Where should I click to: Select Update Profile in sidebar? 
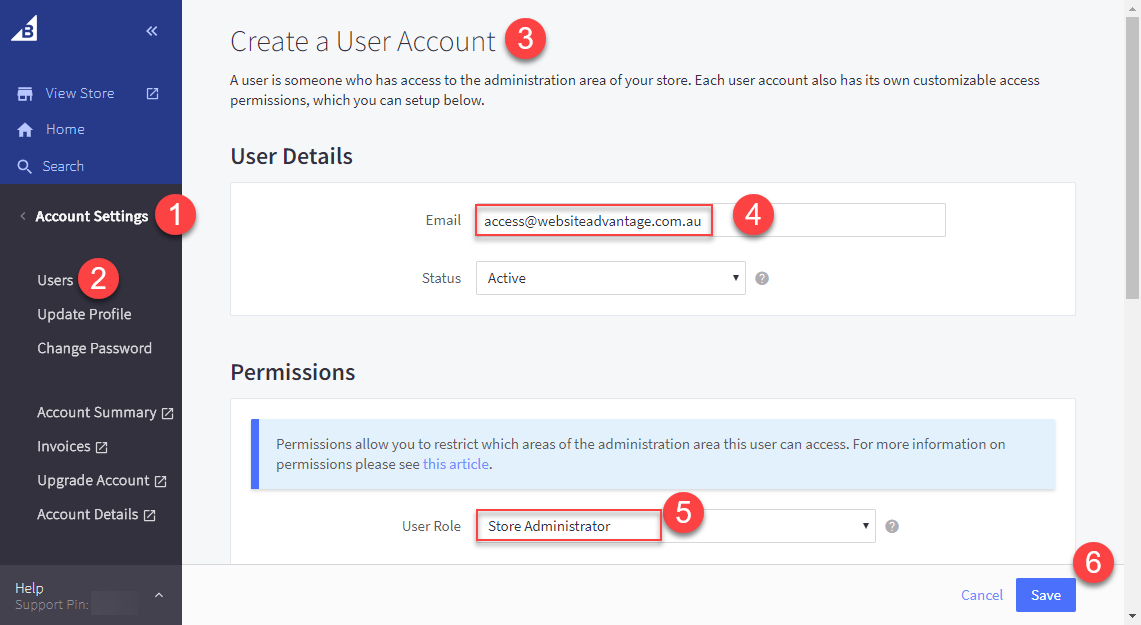pyautogui.click(x=84, y=314)
